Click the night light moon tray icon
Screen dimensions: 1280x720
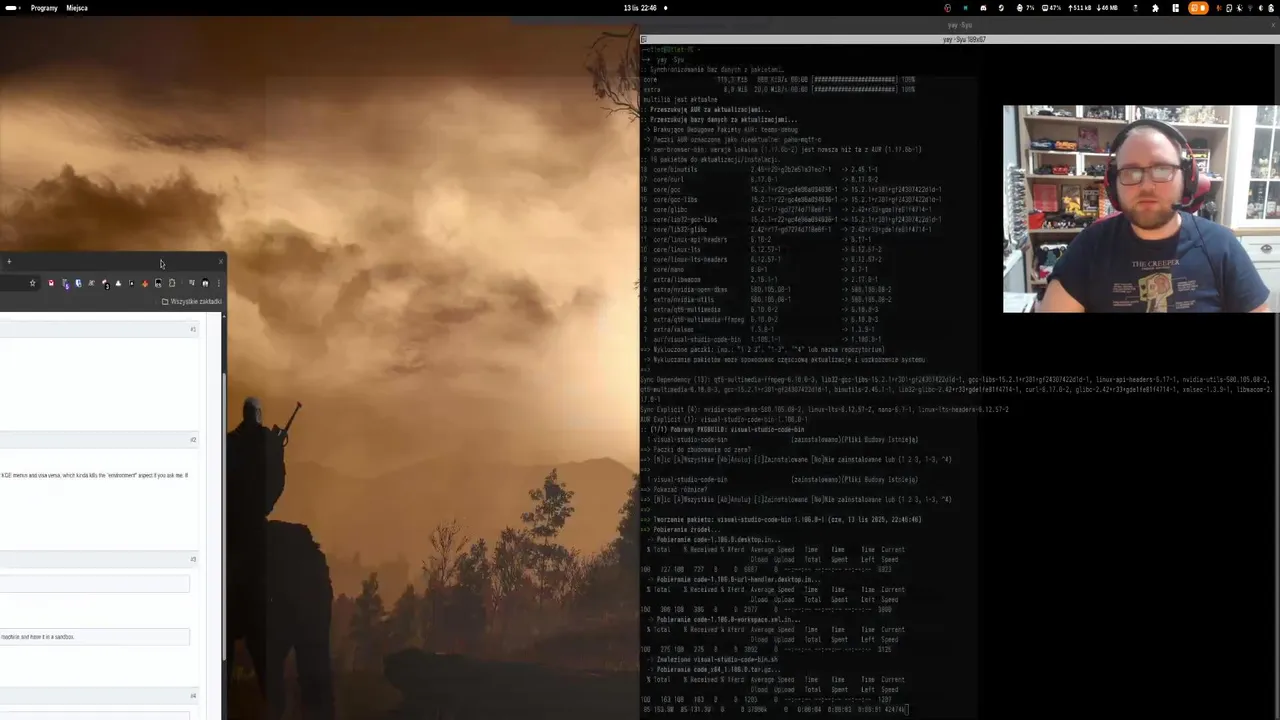point(1239,8)
